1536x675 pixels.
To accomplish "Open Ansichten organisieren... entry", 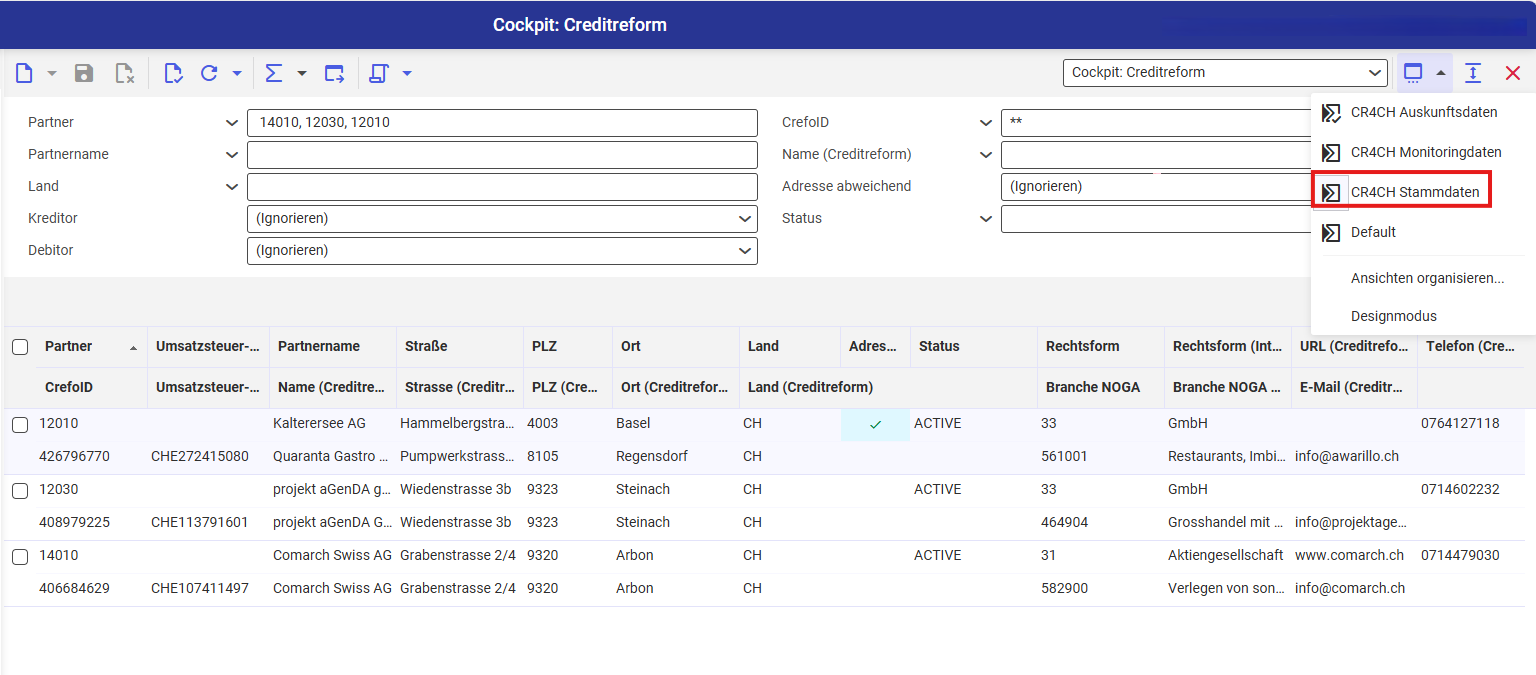I will click(1427, 278).
